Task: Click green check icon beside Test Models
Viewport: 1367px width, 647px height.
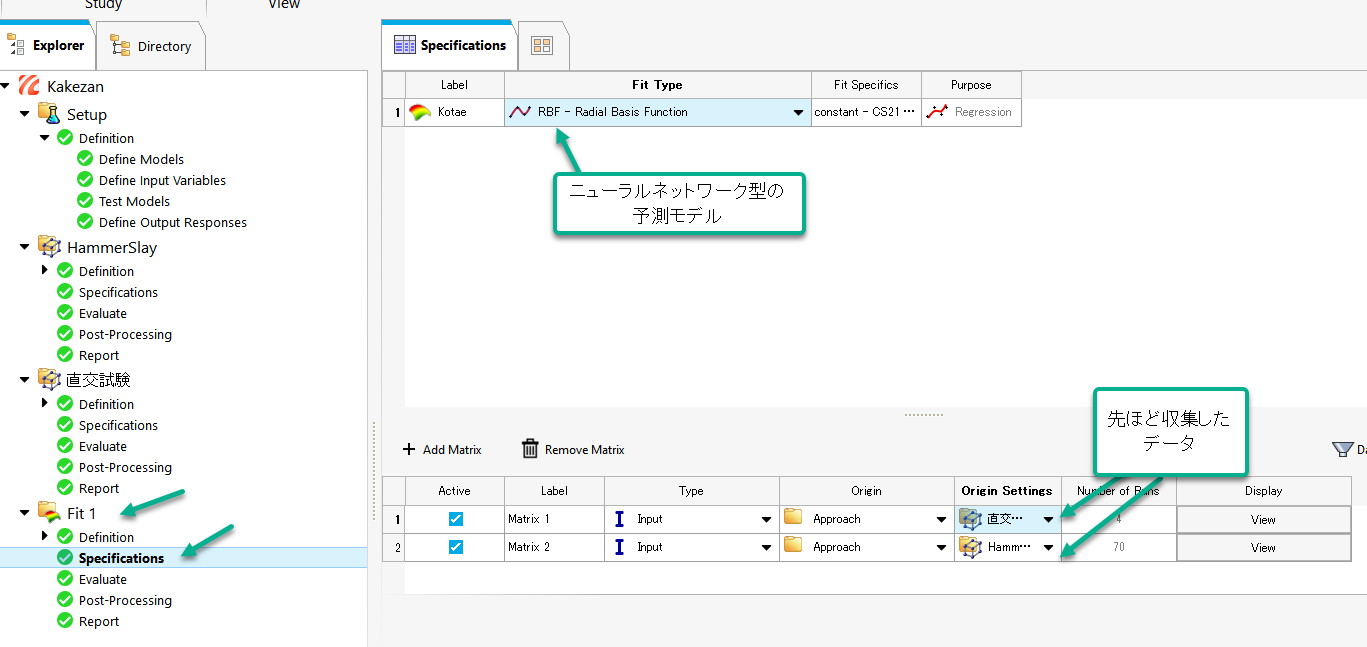Action: click(85, 201)
